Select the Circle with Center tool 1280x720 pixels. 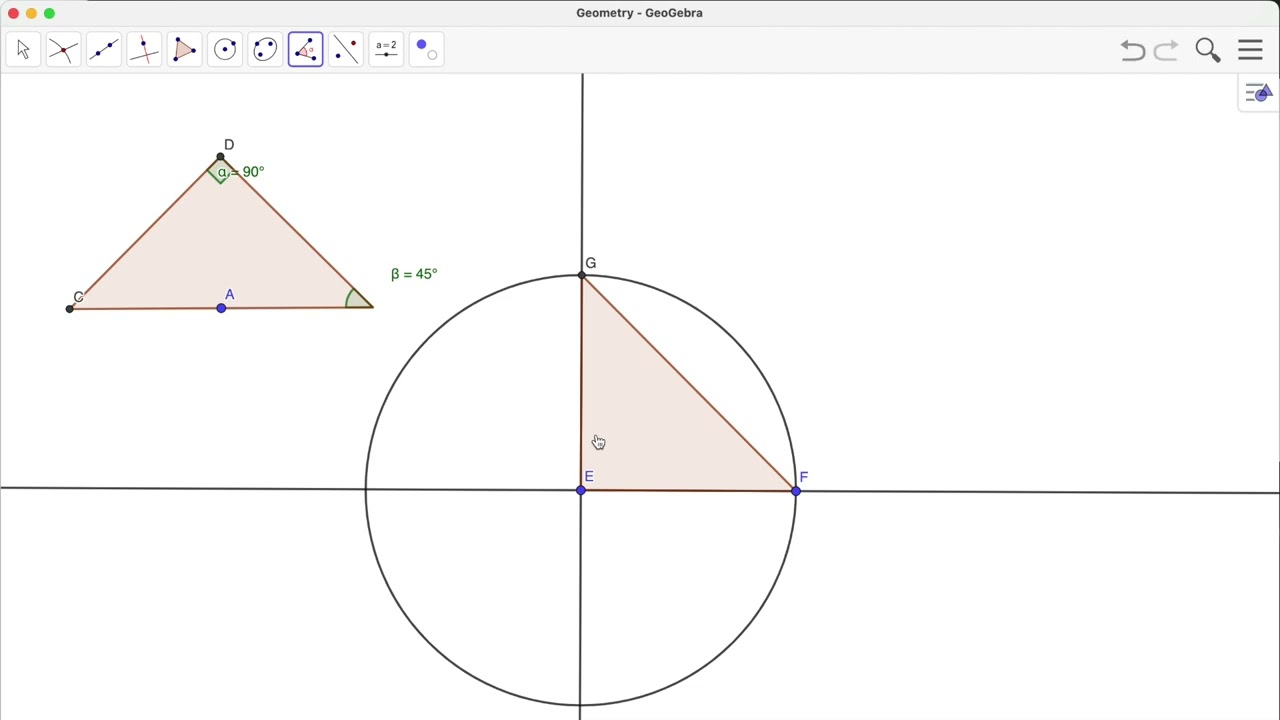pos(225,49)
